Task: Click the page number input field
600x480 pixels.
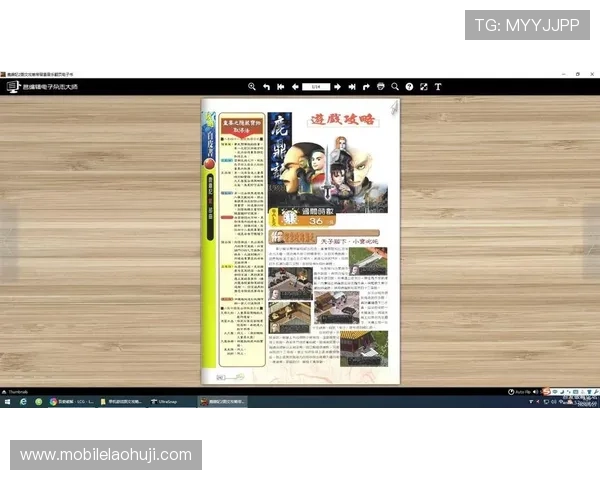Action: [316, 87]
